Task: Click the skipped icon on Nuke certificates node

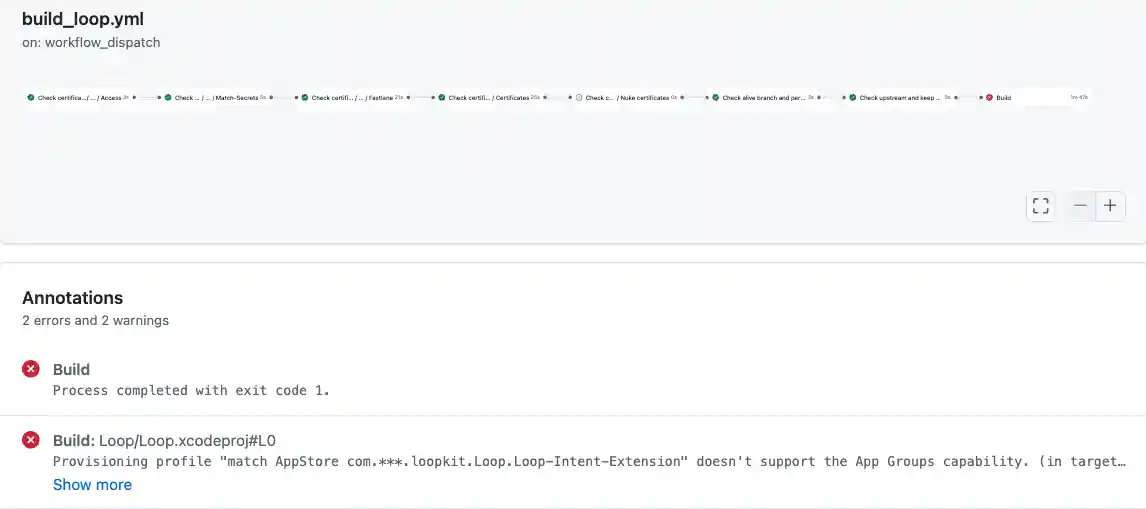Action: point(579,97)
